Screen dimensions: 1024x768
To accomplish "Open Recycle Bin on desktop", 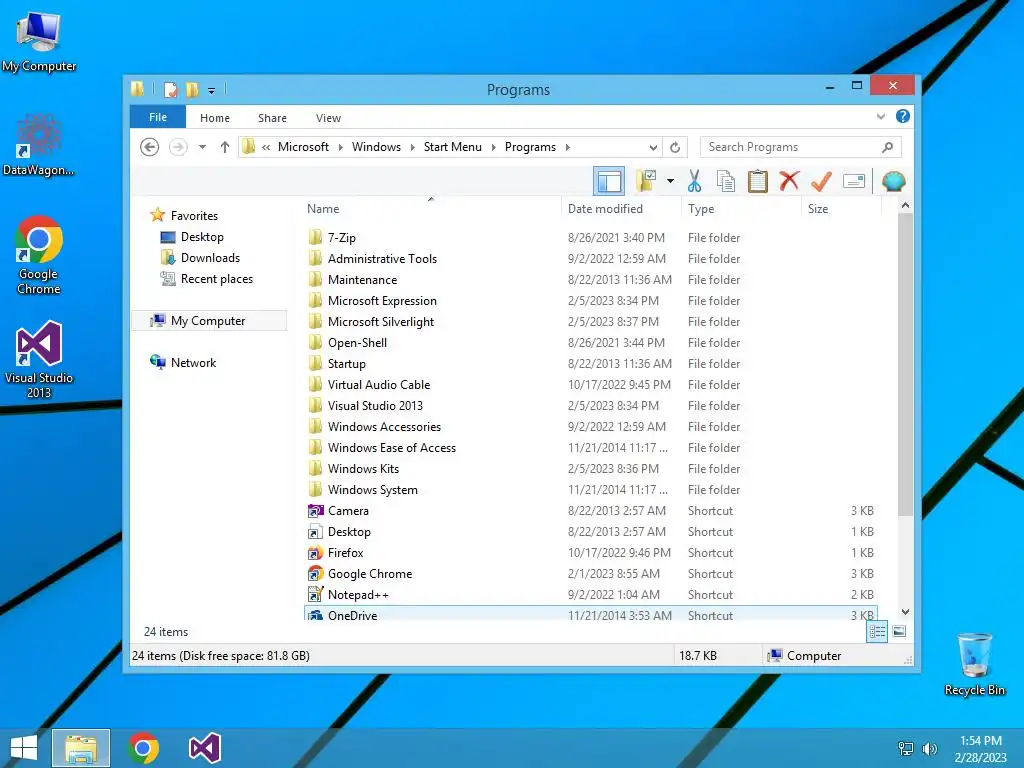I will 974,665.
